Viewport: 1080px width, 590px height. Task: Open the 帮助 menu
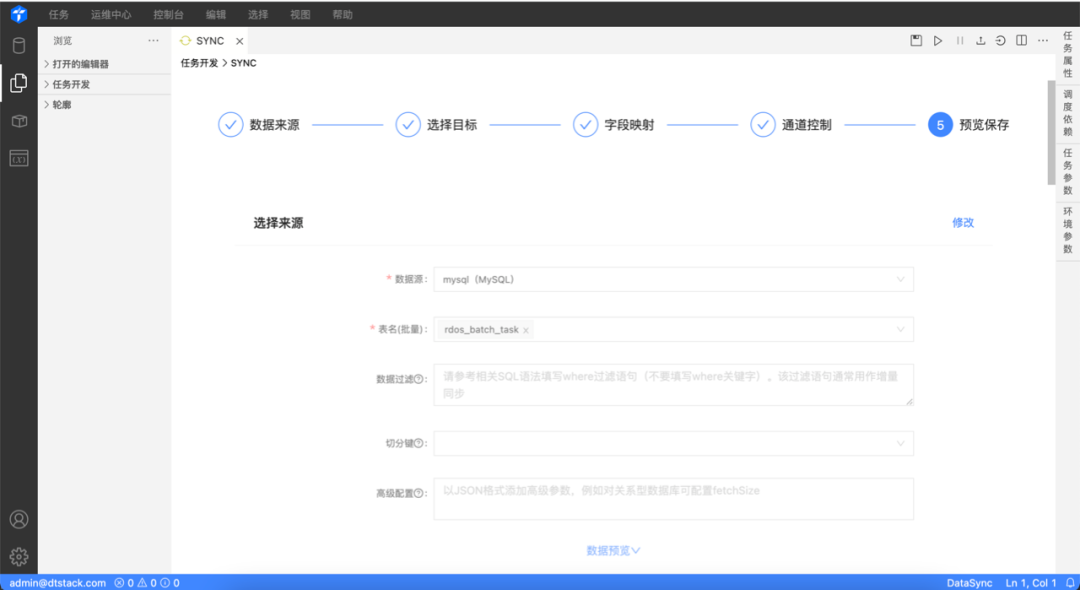(x=342, y=14)
